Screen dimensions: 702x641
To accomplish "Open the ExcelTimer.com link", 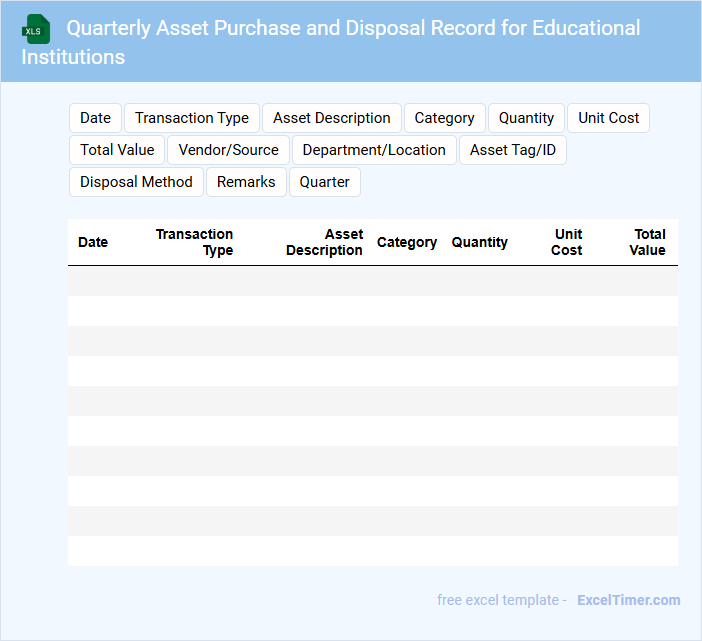I will [x=628, y=600].
